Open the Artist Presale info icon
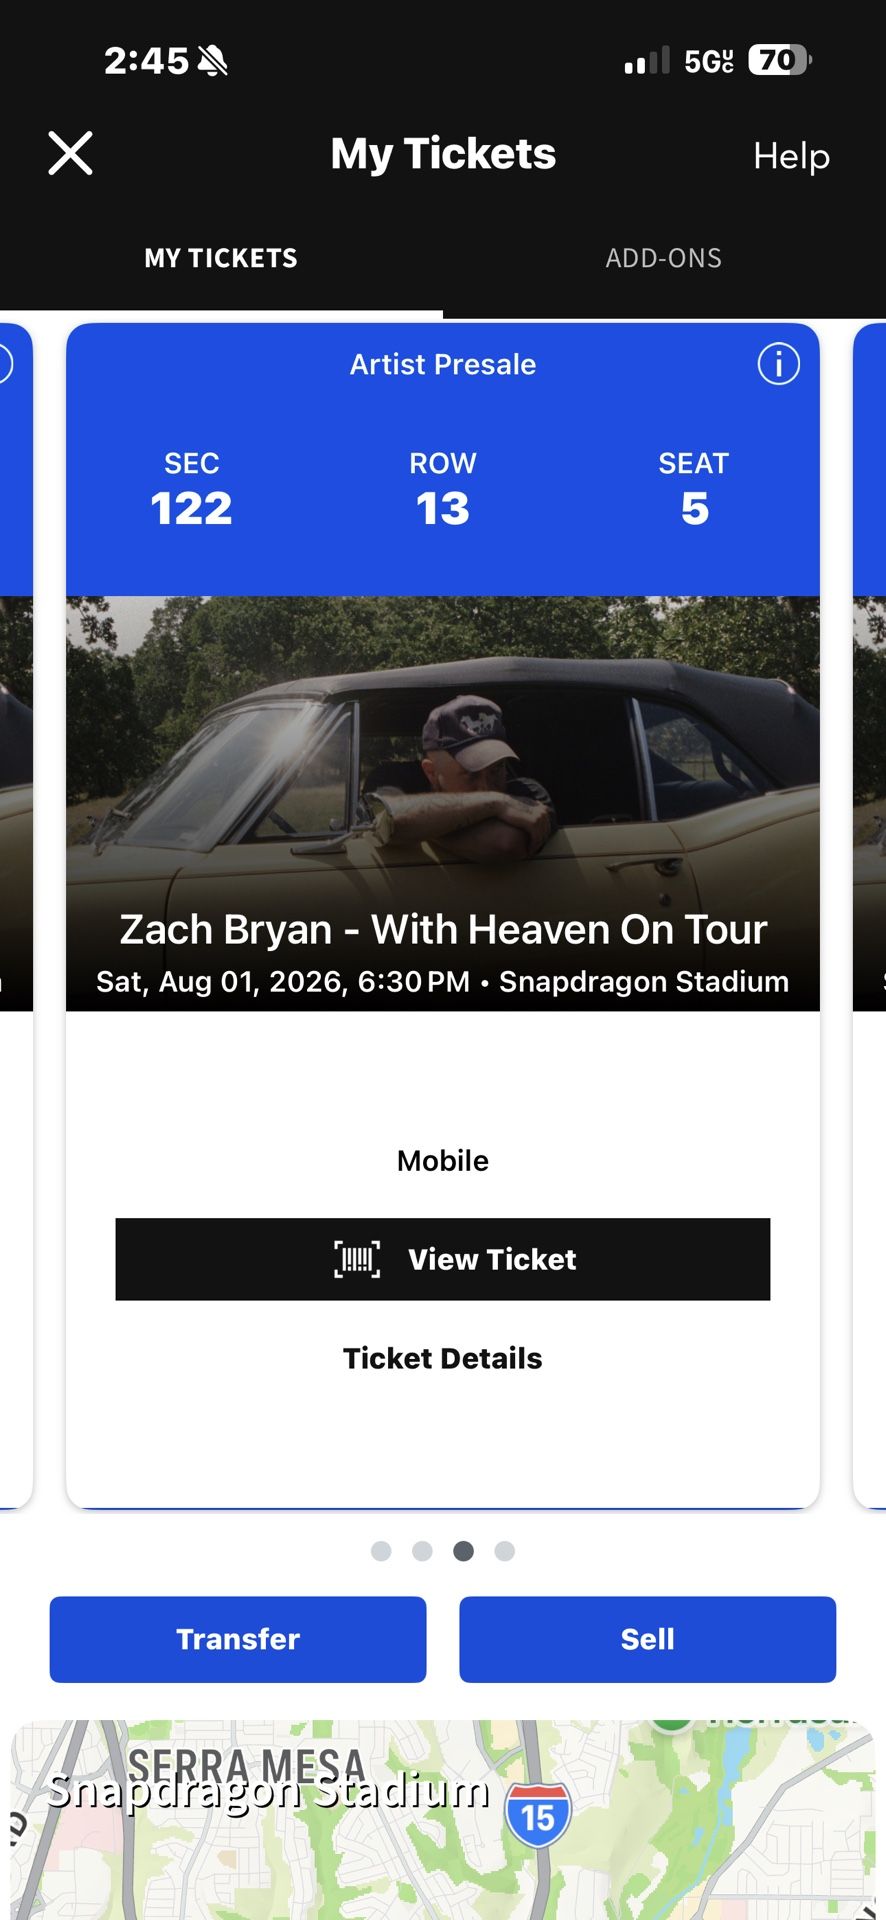This screenshot has width=886, height=1920. click(x=779, y=365)
